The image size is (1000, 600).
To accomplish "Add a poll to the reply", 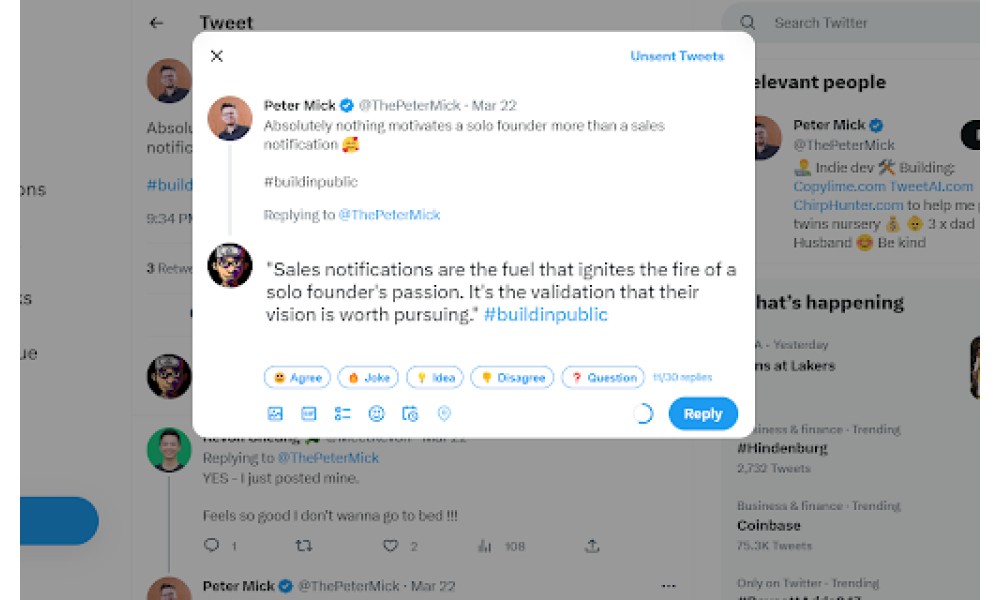I will (x=342, y=414).
